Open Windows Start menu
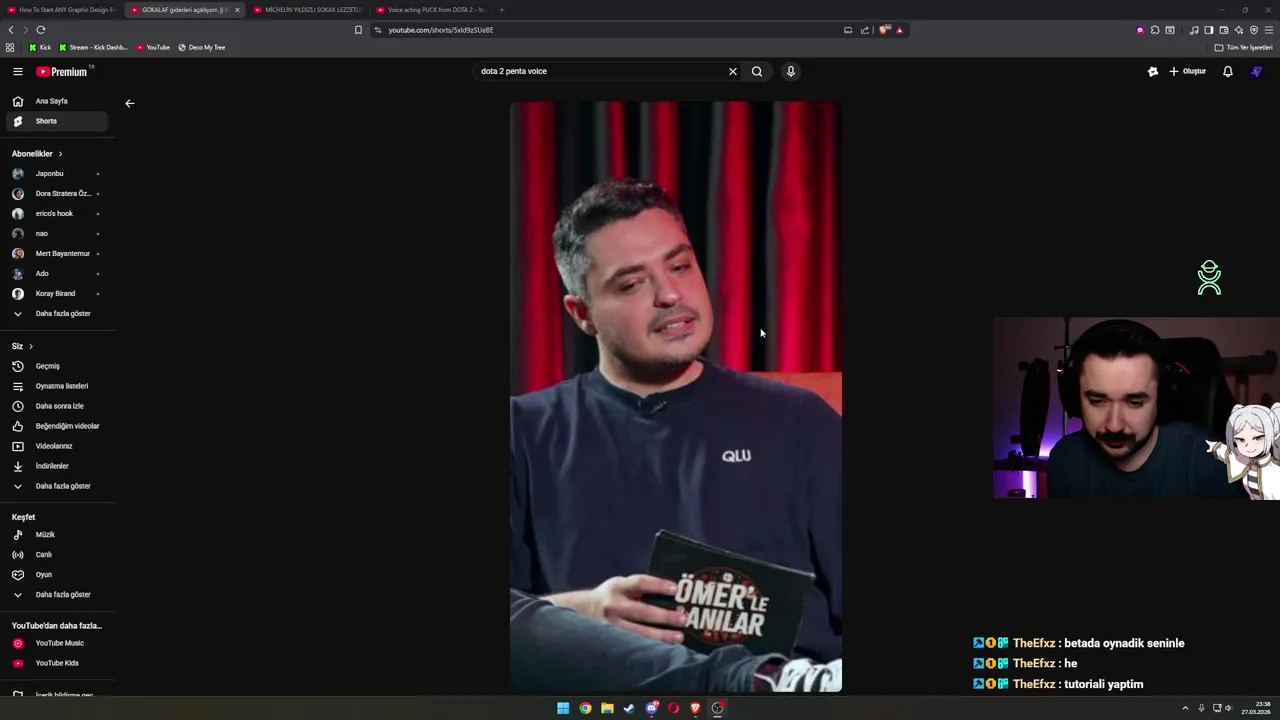This screenshot has width=1280, height=720. [563, 708]
